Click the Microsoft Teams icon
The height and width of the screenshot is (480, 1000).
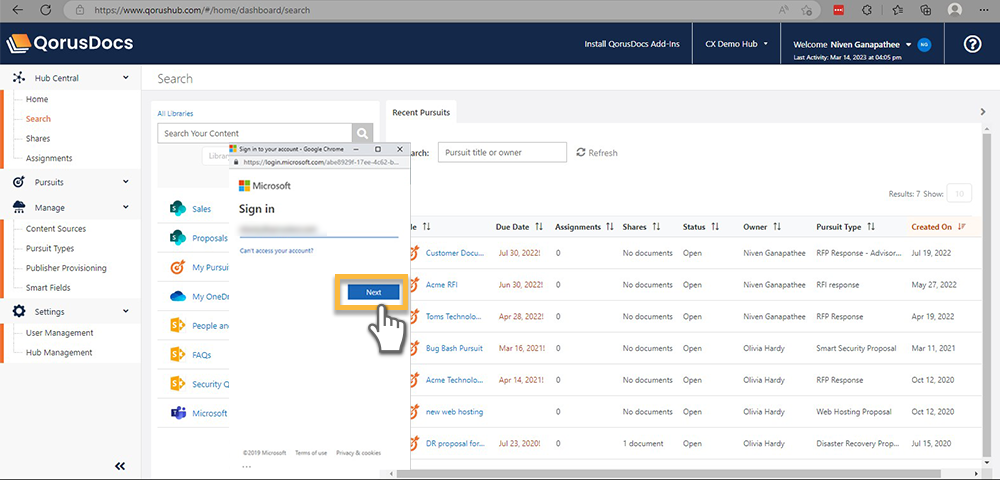click(178, 413)
